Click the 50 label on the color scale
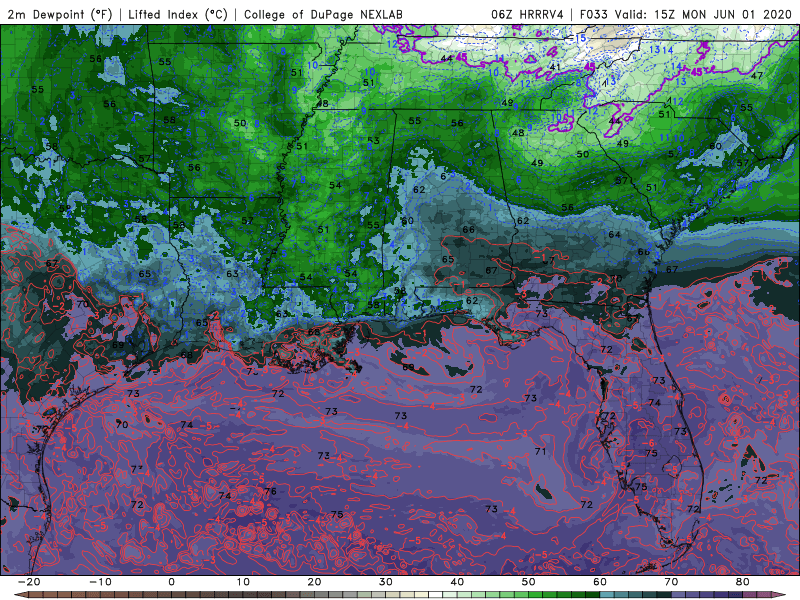The width and height of the screenshot is (800, 600). click(x=529, y=582)
